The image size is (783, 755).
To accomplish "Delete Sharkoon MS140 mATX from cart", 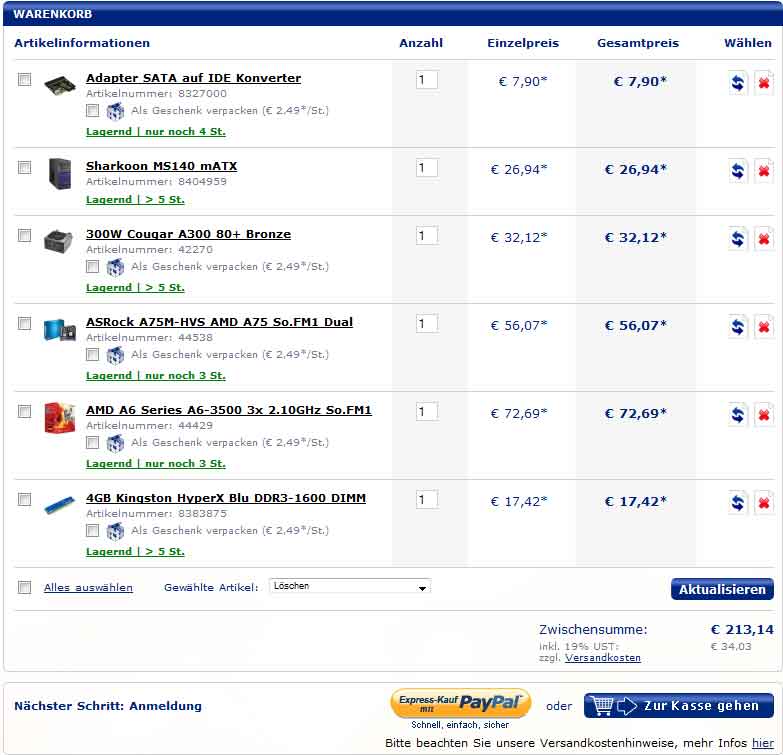I will [x=764, y=171].
